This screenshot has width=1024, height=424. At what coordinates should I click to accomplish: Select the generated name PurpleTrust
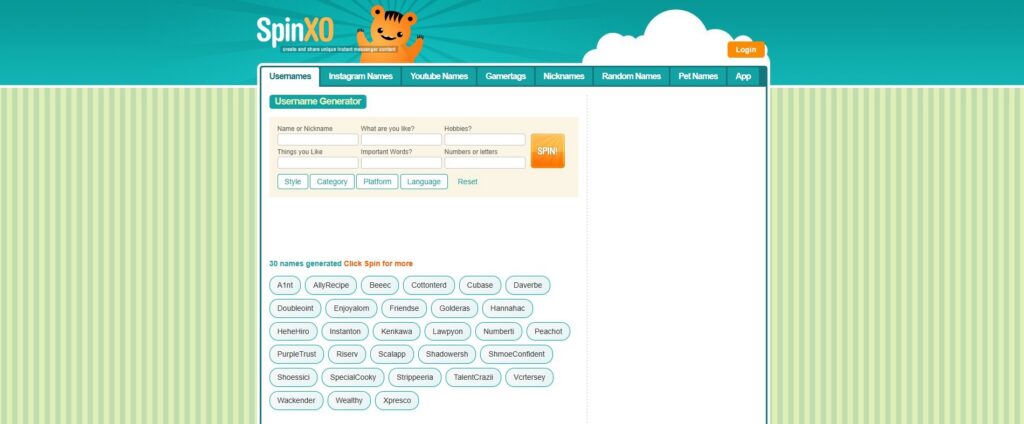(296, 354)
